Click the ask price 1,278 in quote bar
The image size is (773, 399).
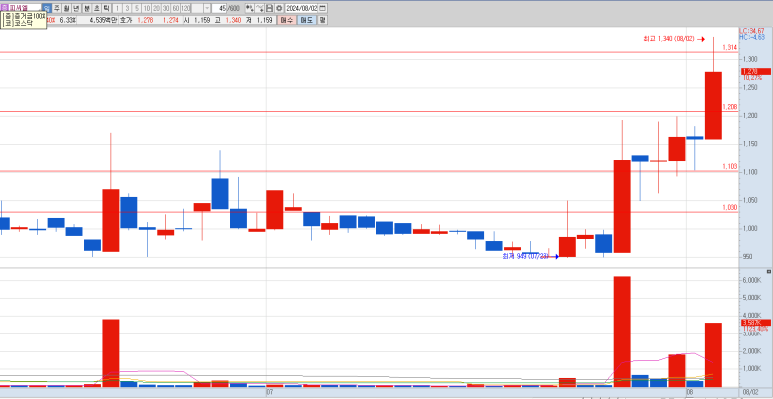(x=145, y=20)
